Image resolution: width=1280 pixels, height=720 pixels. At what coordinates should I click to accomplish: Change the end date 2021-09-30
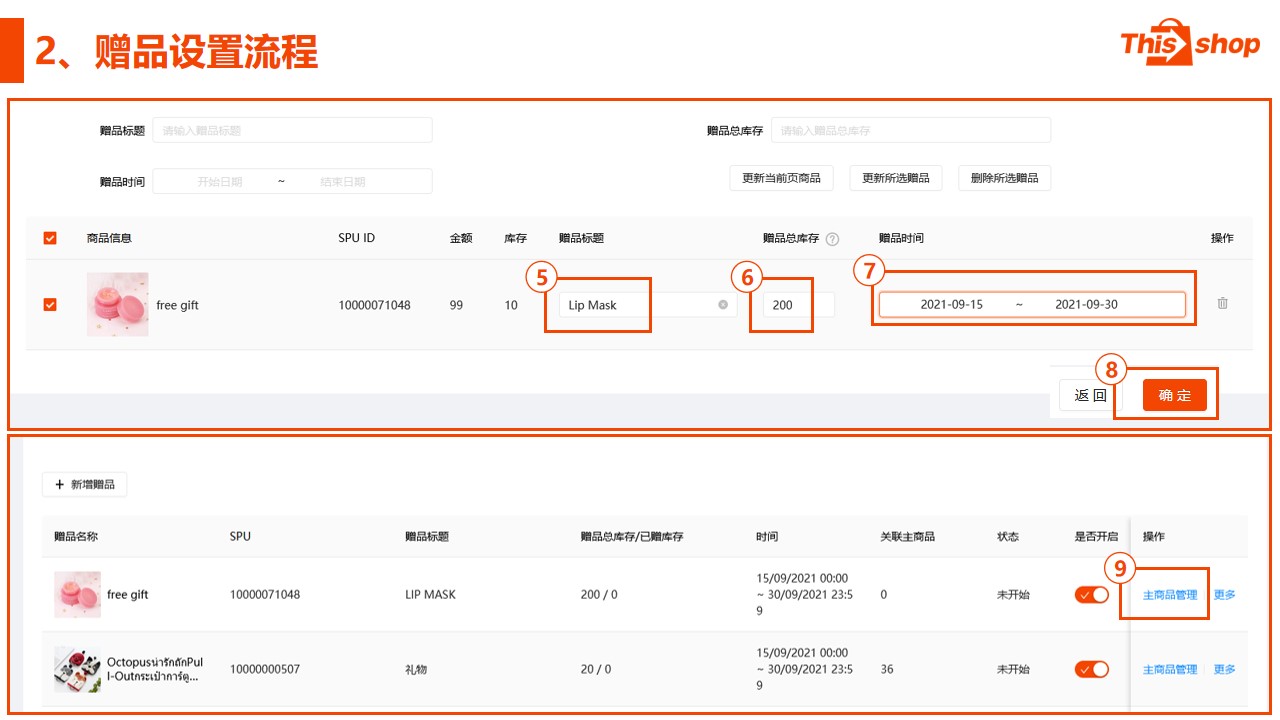pyautogui.click(x=1086, y=304)
